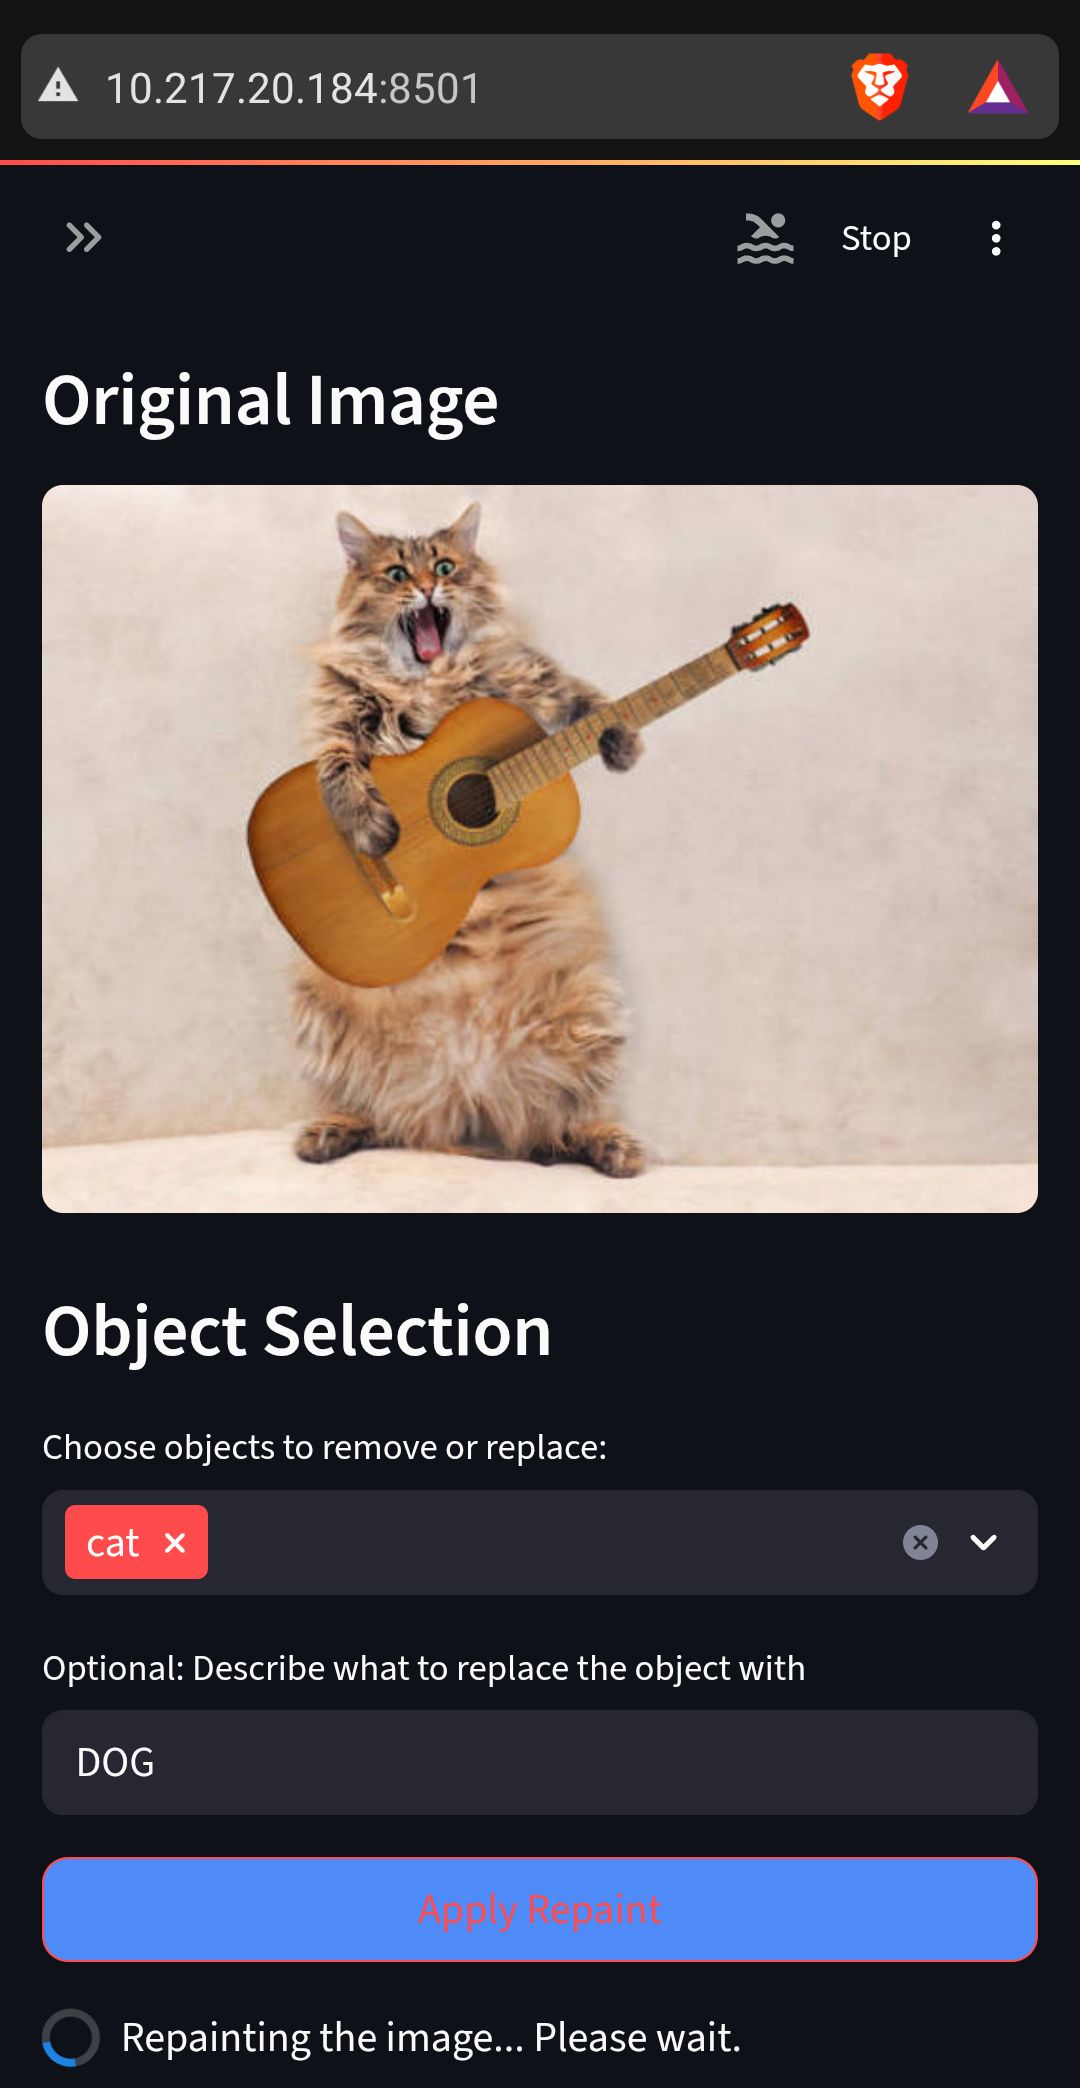Click the Apply Repaint button

[x=540, y=1909]
